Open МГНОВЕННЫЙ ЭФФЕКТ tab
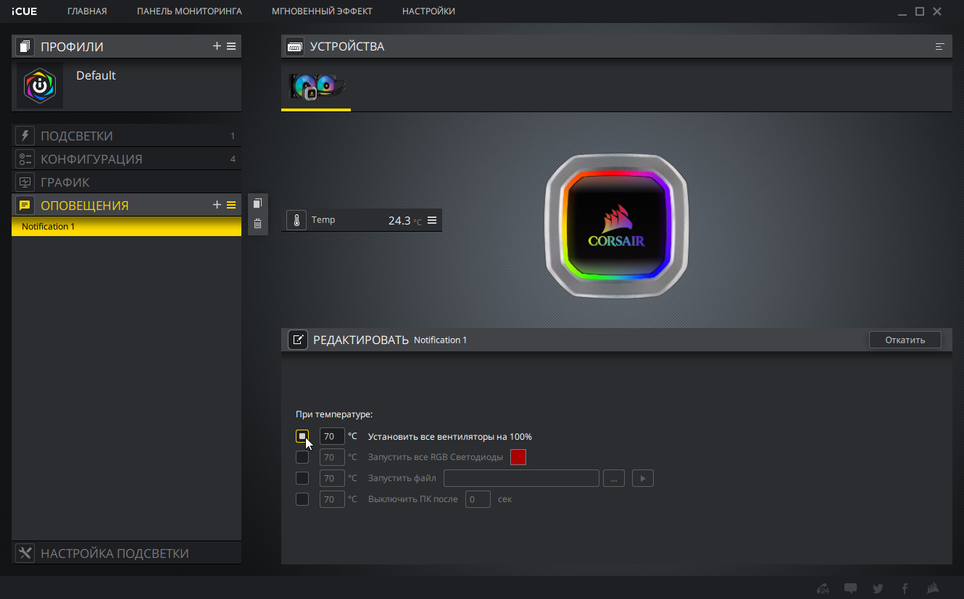 [x=322, y=11]
